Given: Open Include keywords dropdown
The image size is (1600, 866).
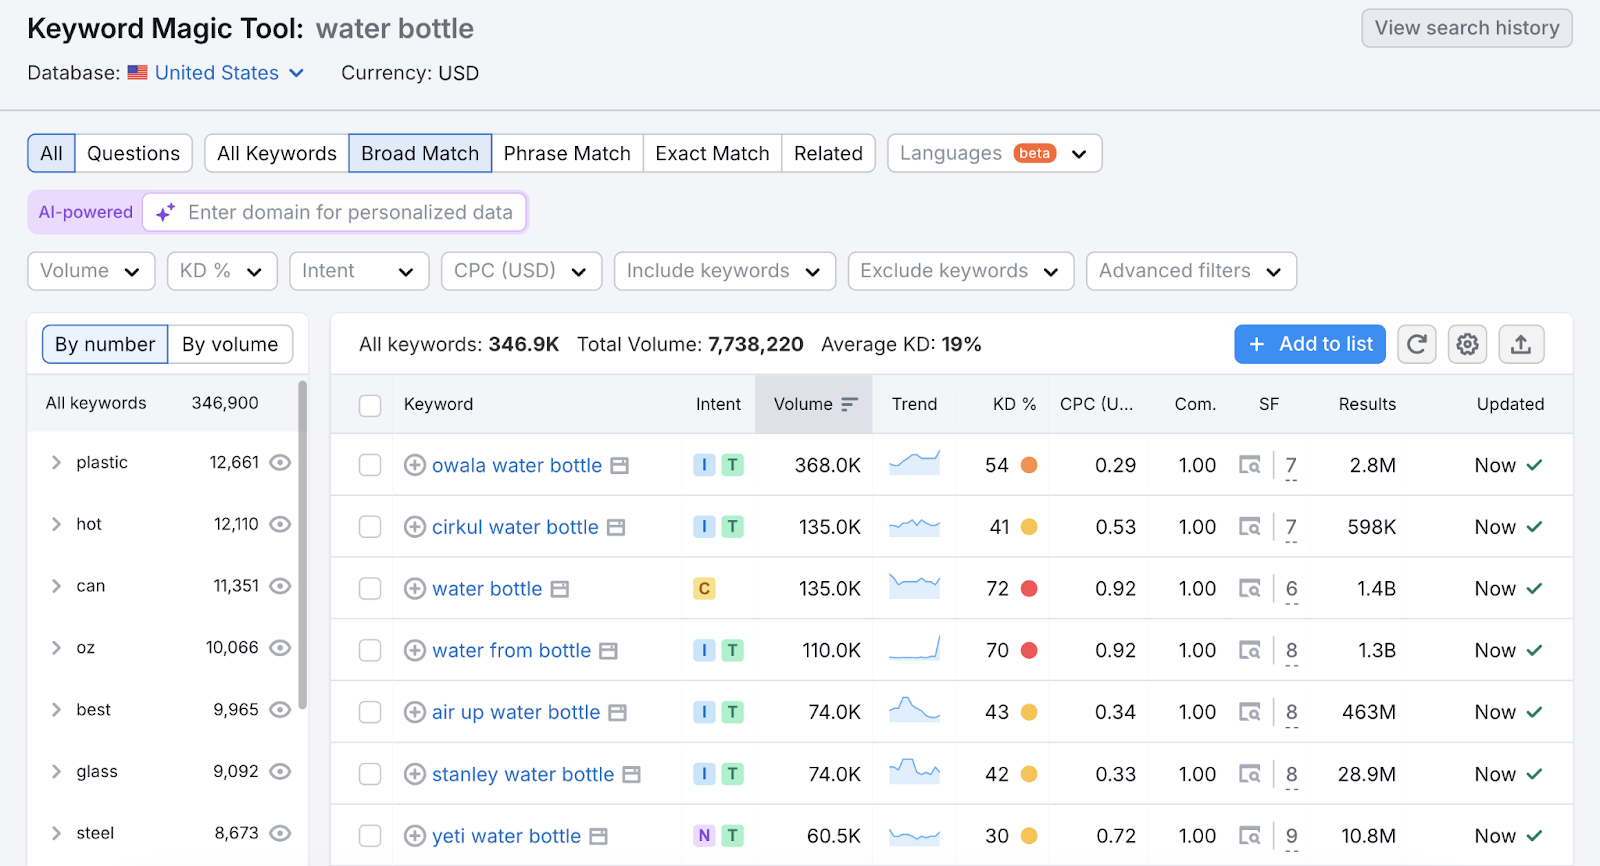Looking at the screenshot, I should pyautogui.click(x=725, y=271).
